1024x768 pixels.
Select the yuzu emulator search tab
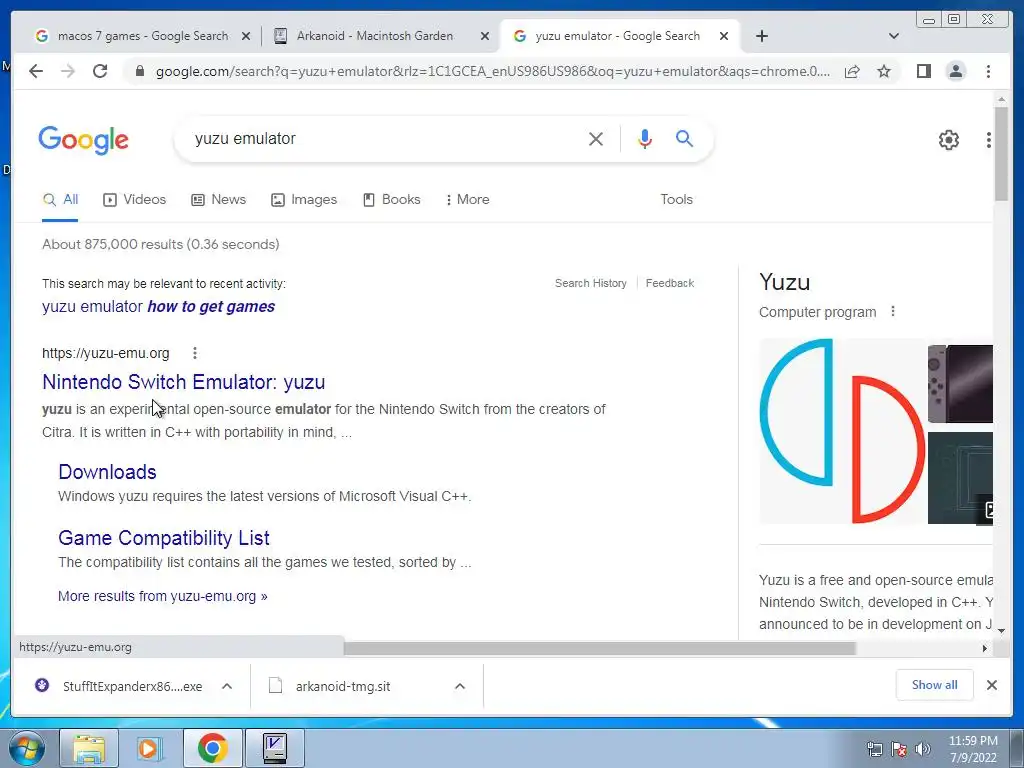click(x=617, y=36)
